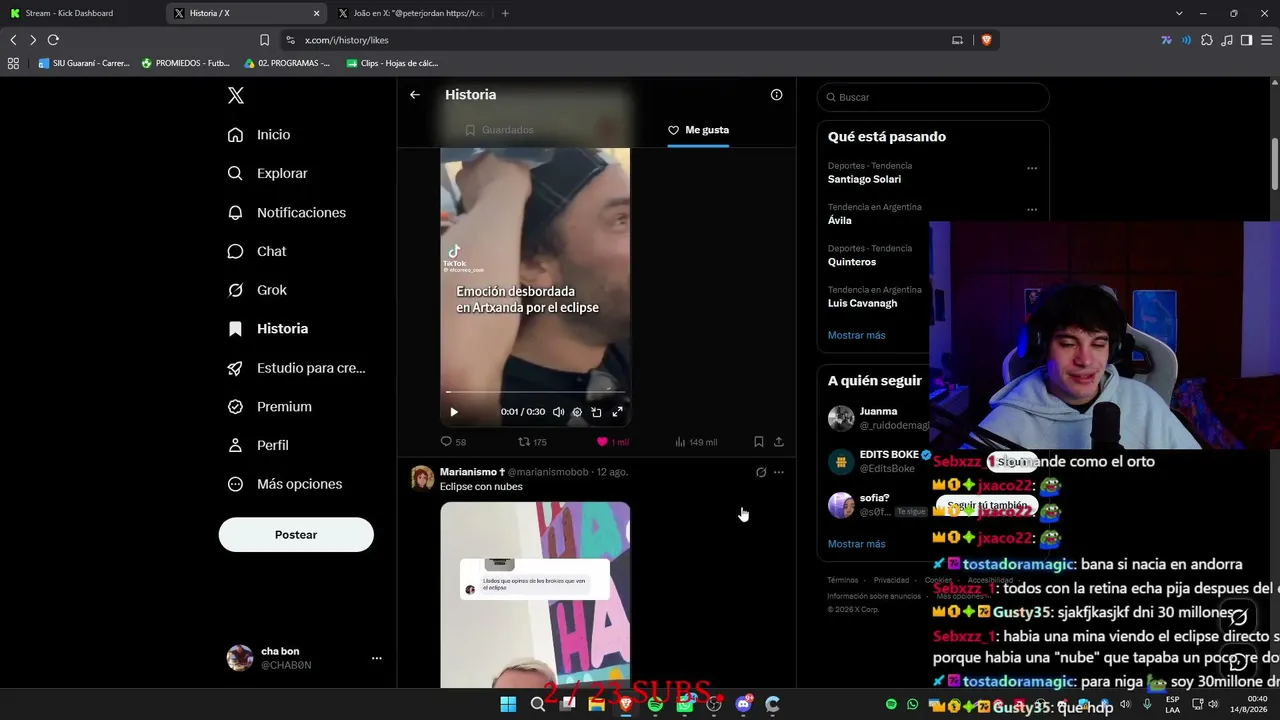Share the eclipse video post

click(779, 442)
